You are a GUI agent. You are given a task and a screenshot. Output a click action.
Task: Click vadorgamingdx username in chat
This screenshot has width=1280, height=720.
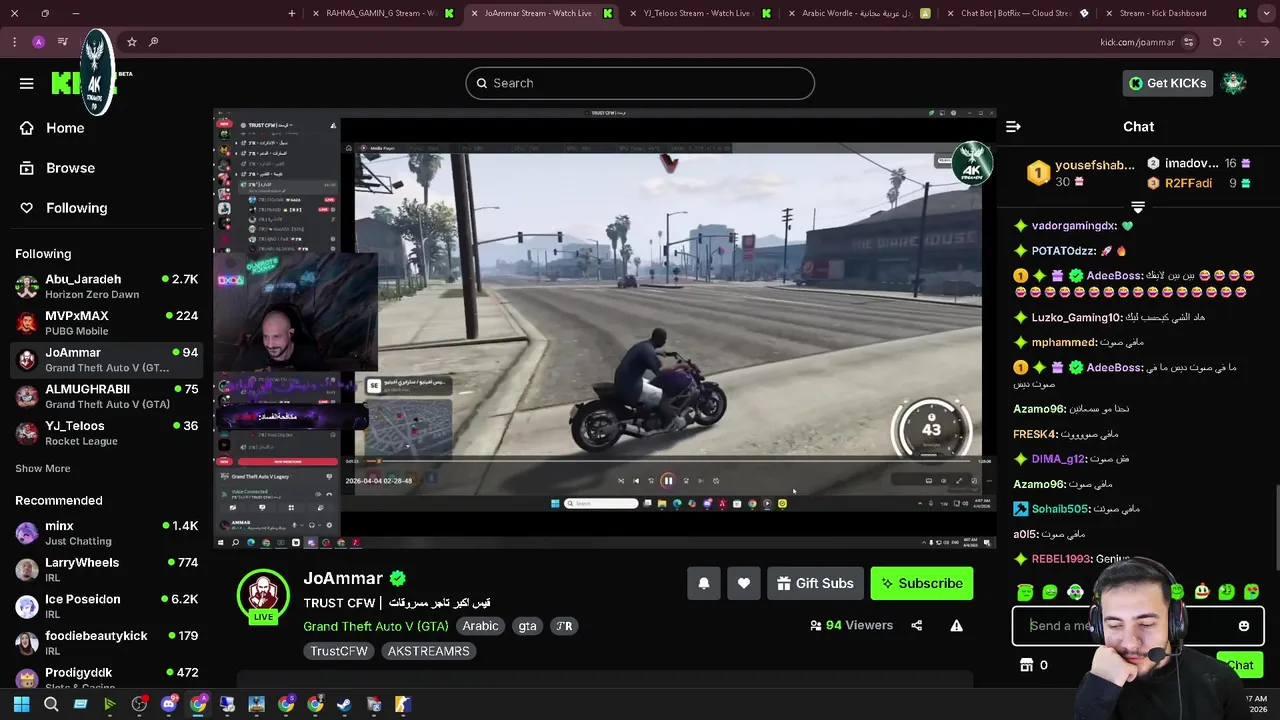(x=1073, y=226)
